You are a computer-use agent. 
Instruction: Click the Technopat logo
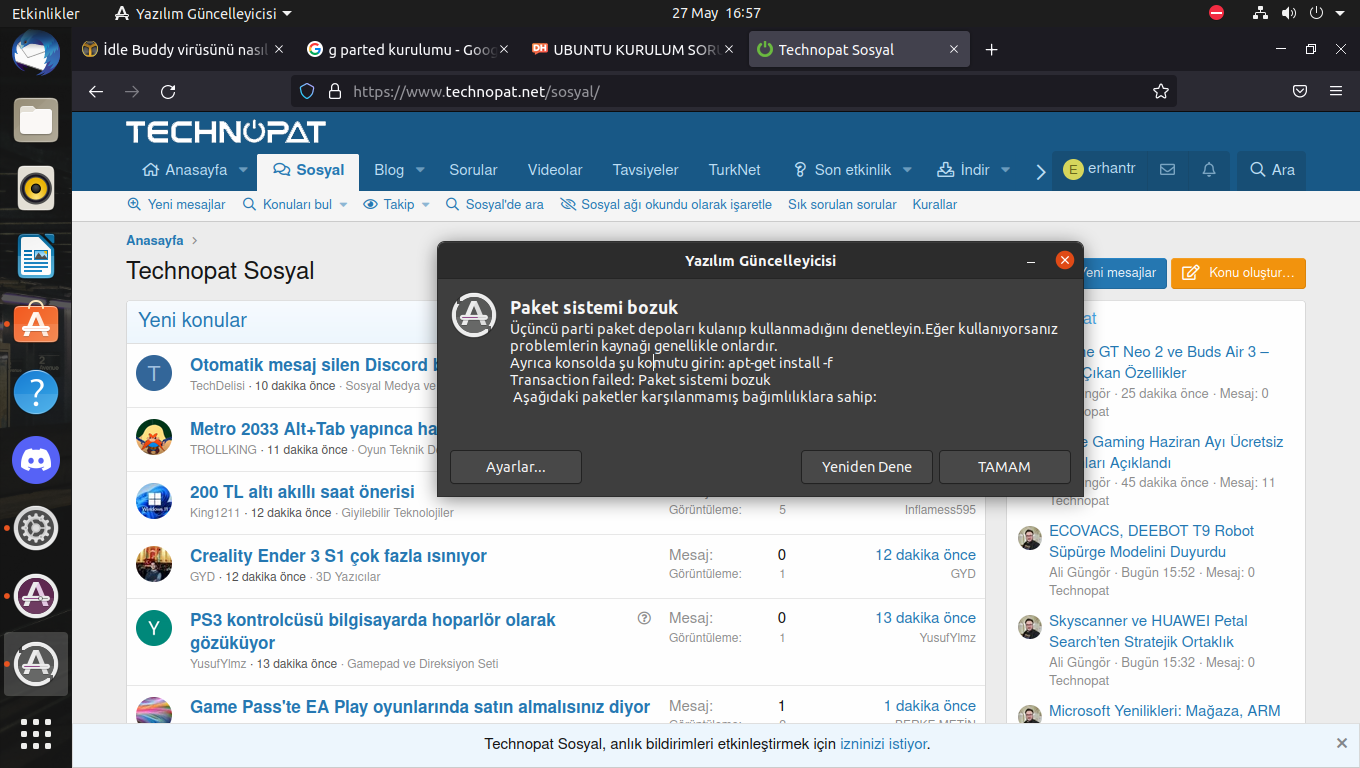(226, 132)
